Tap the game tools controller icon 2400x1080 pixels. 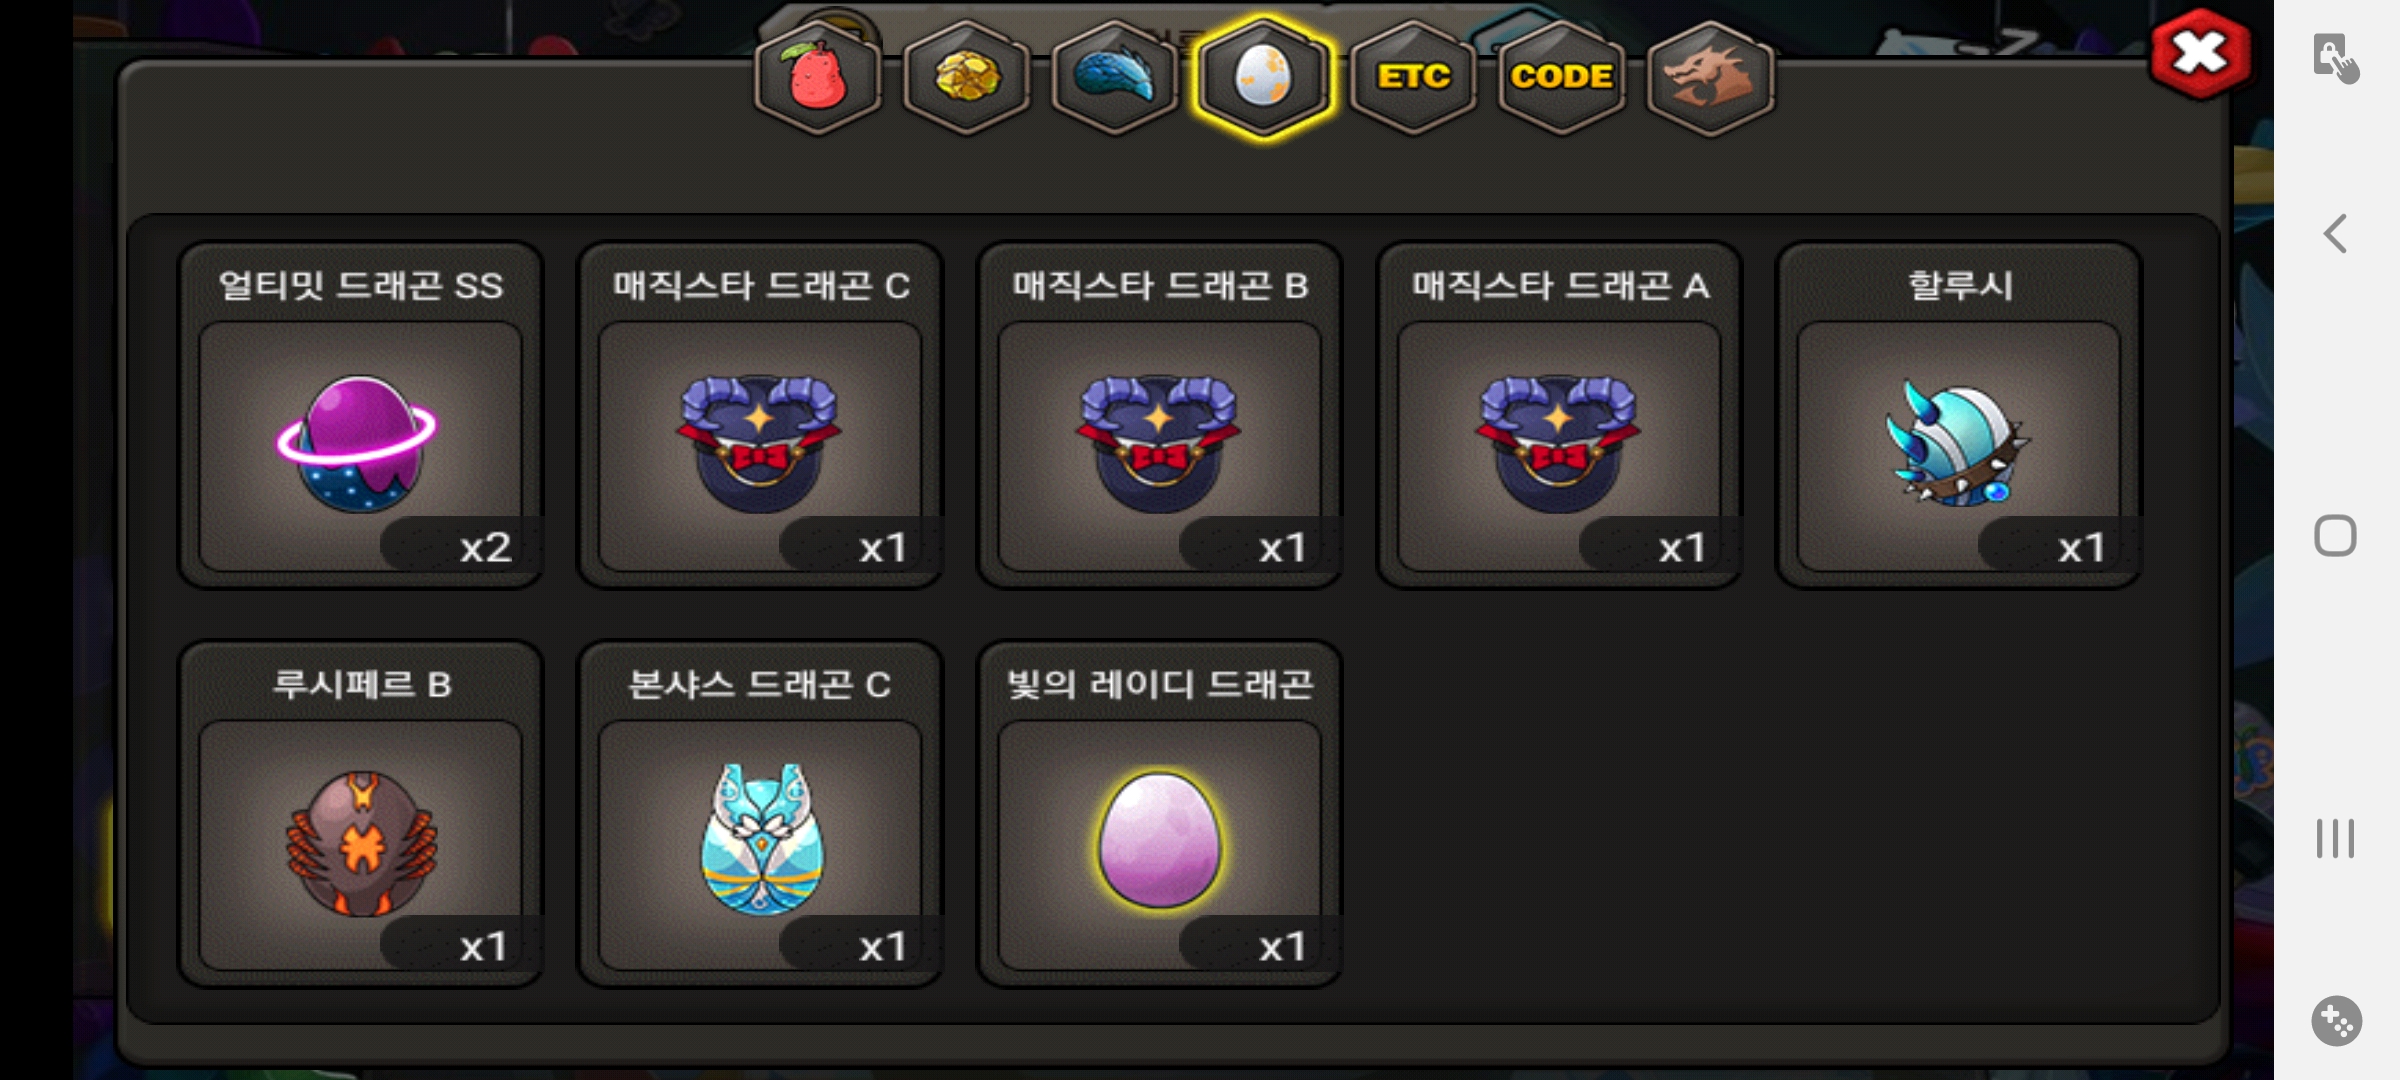pyautogui.click(x=2336, y=1021)
